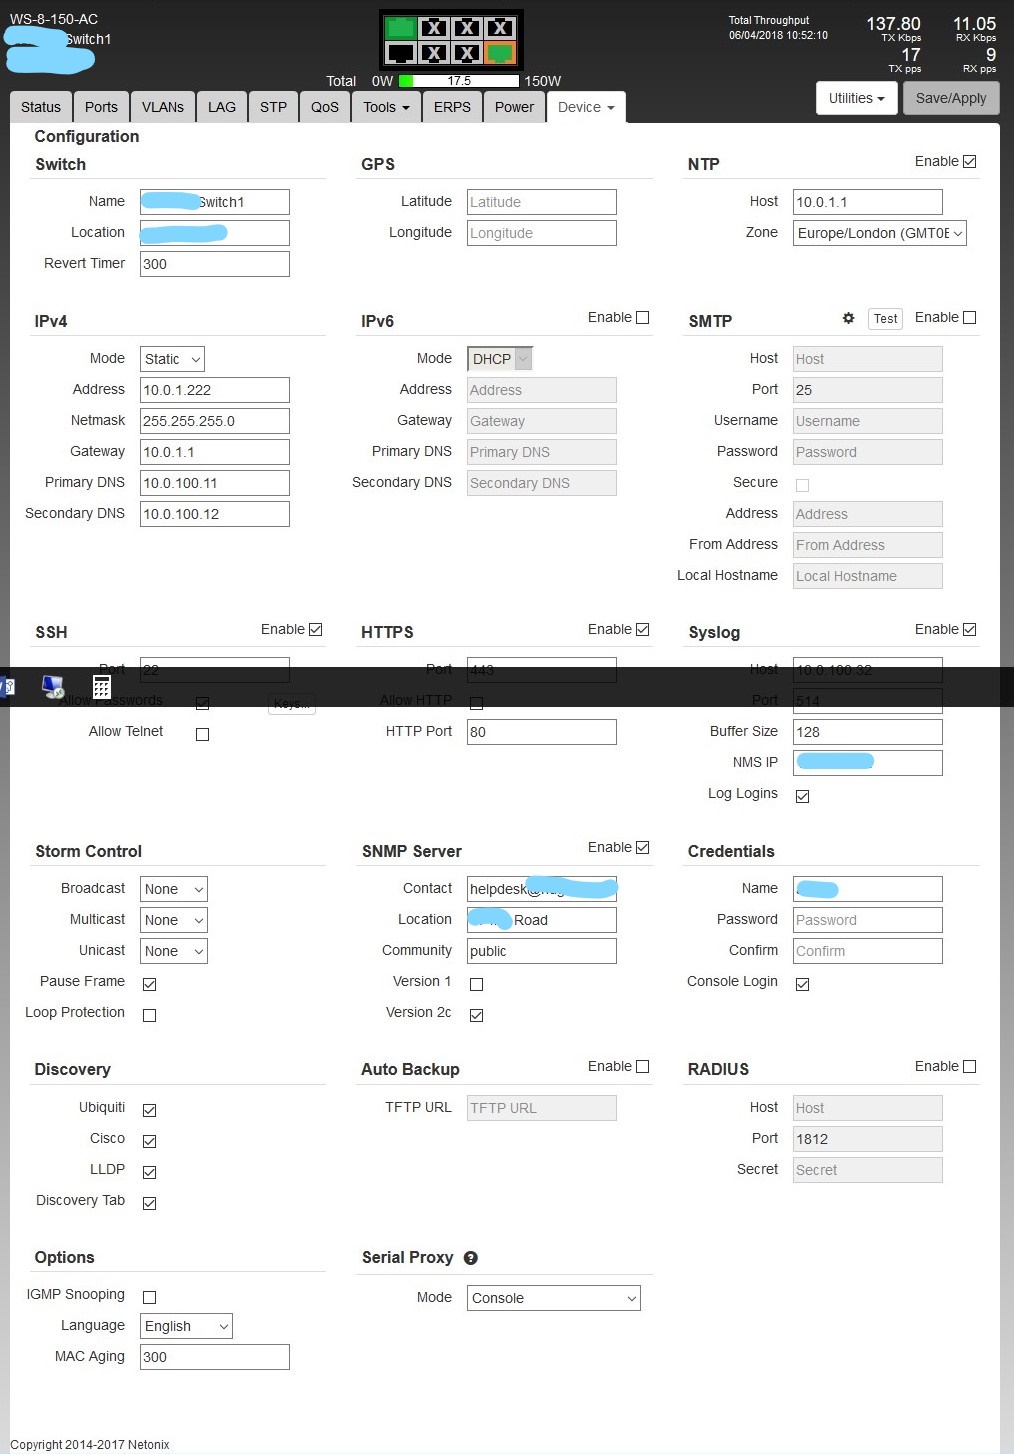The height and width of the screenshot is (1454, 1014).
Task: Open the Tools tab menu
Action: click(x=386, y=107)
